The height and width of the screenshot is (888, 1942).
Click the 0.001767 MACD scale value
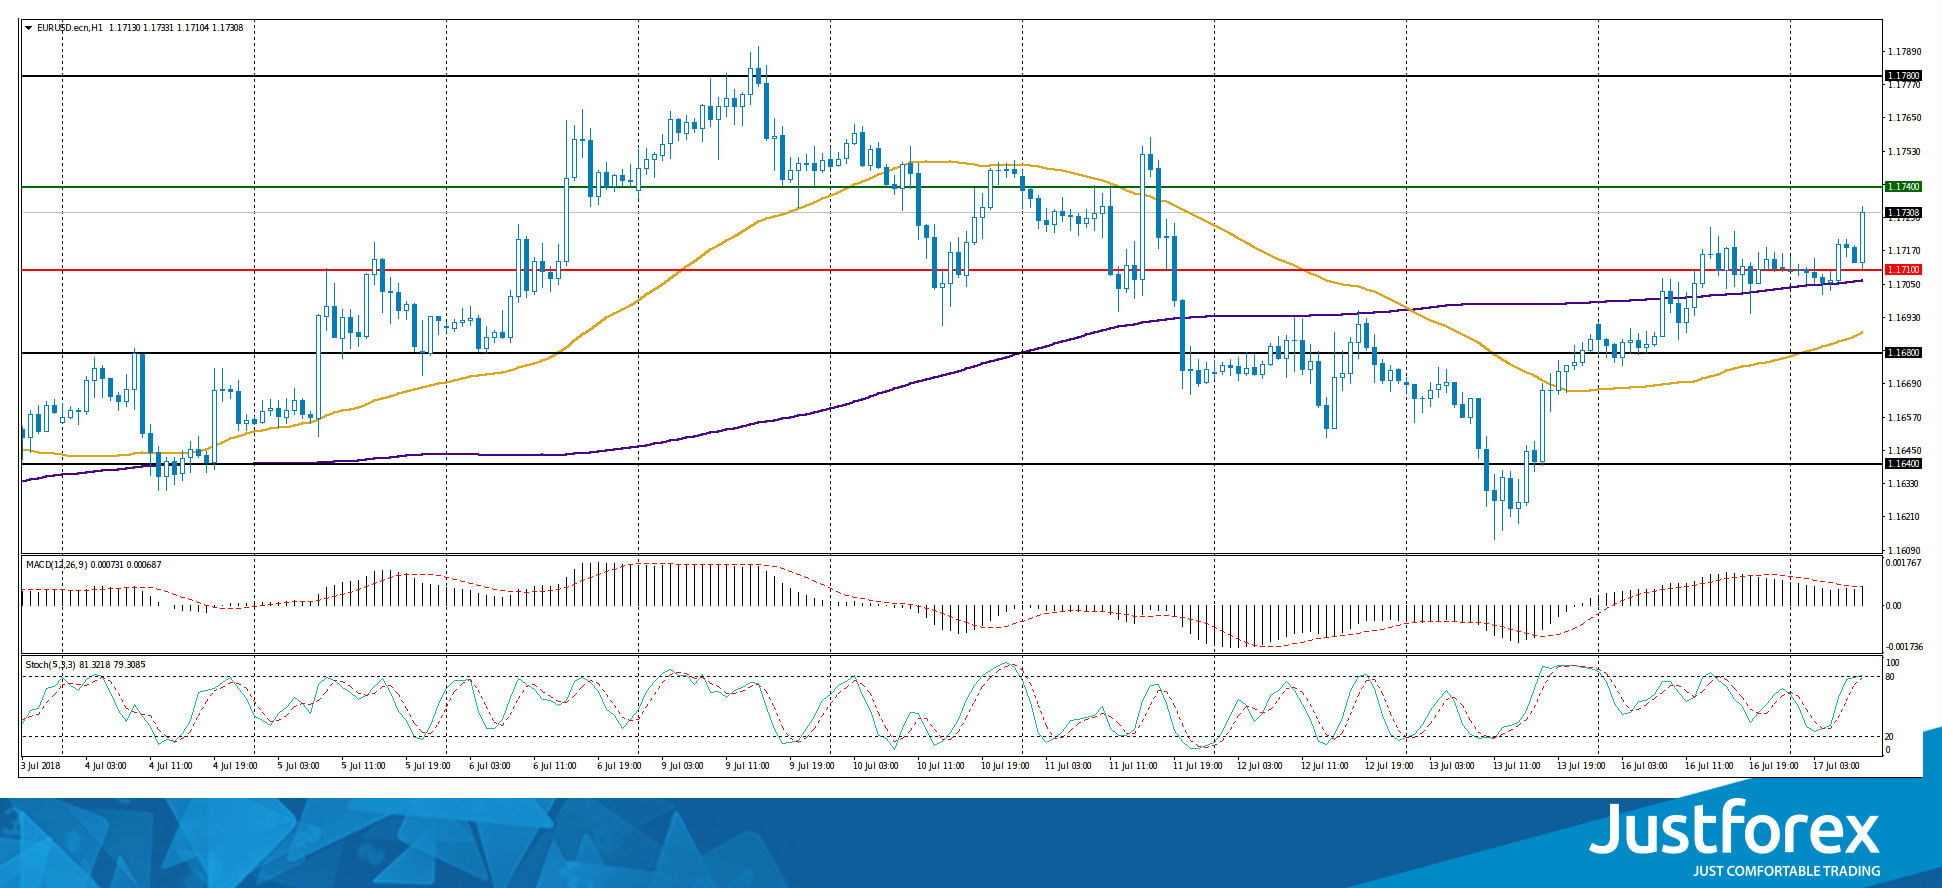(1903, 563)
